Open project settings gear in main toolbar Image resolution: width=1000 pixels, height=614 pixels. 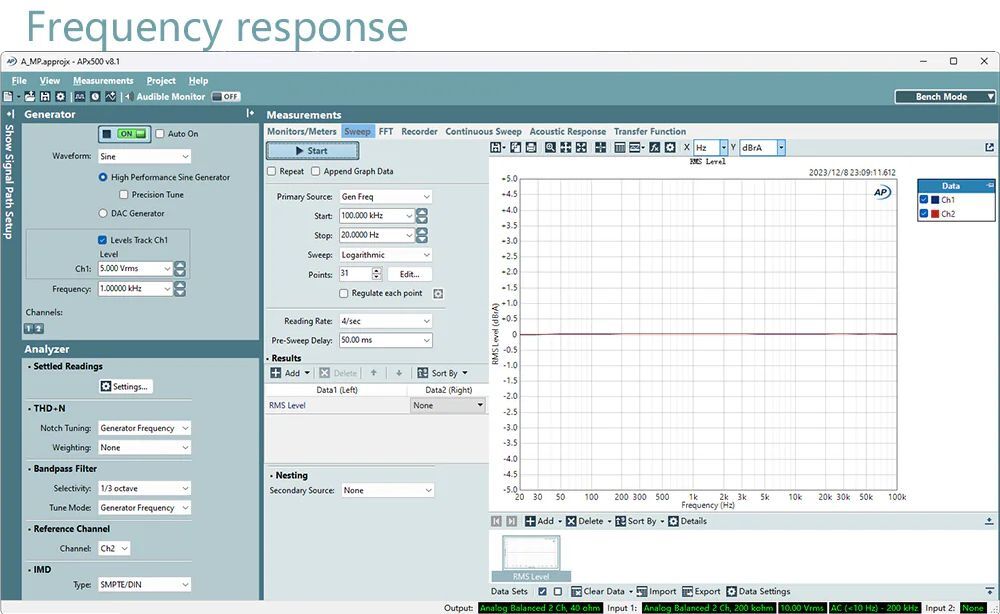click(x=60, y=96)
